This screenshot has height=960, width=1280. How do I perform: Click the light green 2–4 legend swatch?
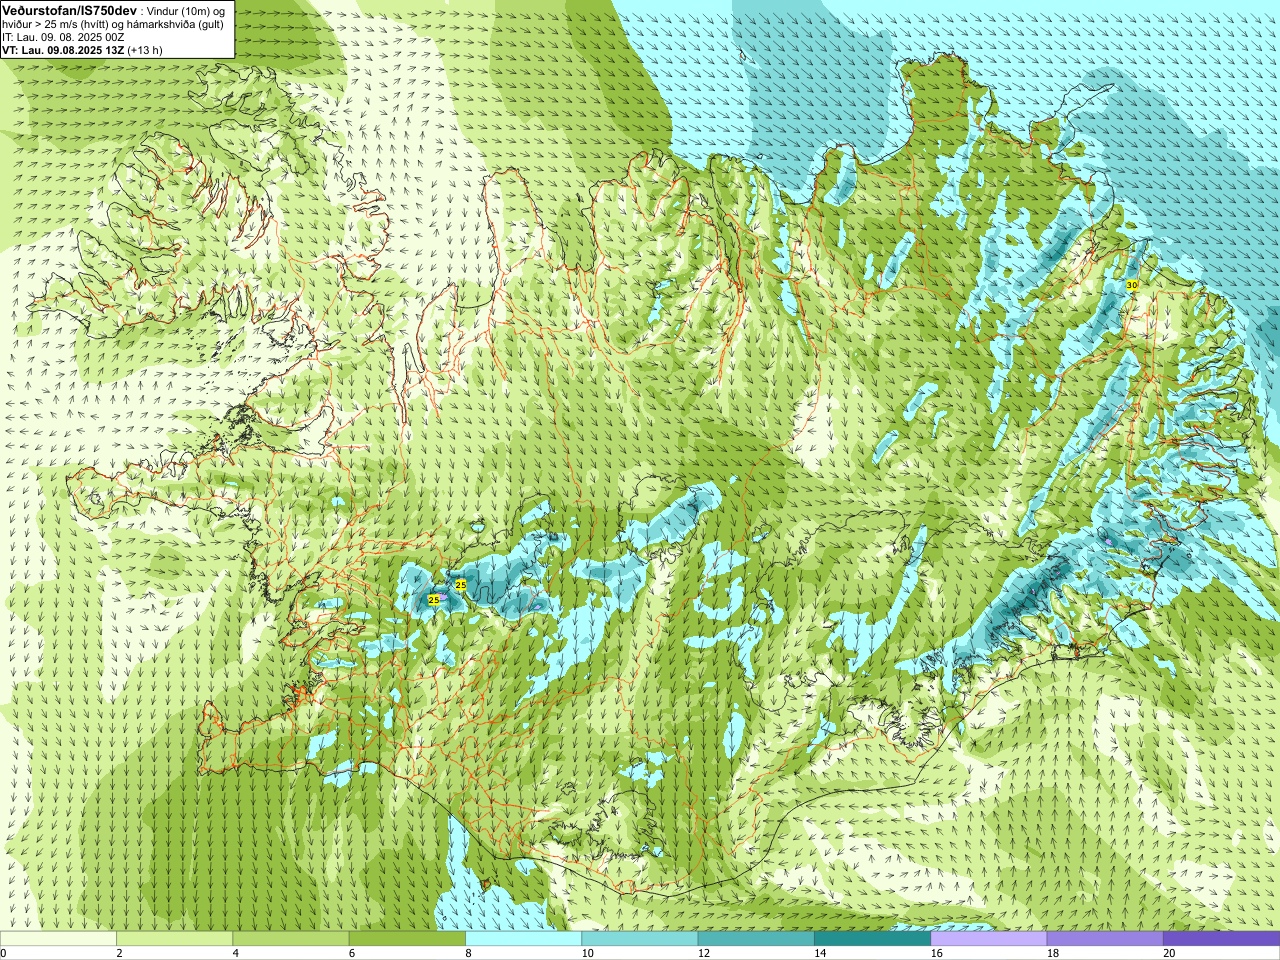(174, 939)
